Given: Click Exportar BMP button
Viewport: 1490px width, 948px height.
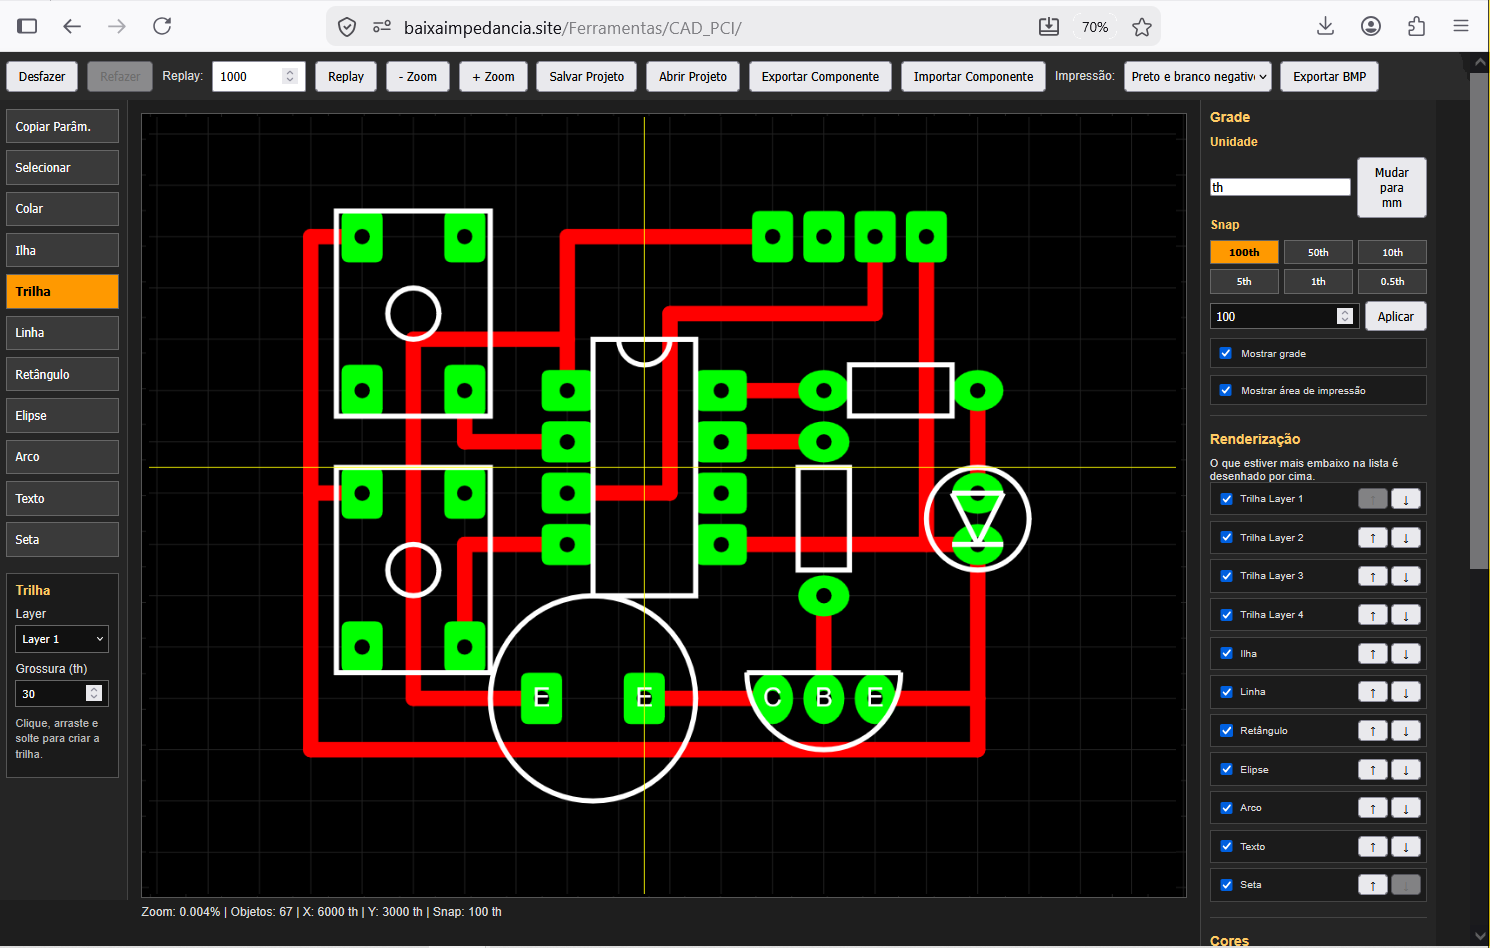Looking at the screenshot, I should [1329, 77].
